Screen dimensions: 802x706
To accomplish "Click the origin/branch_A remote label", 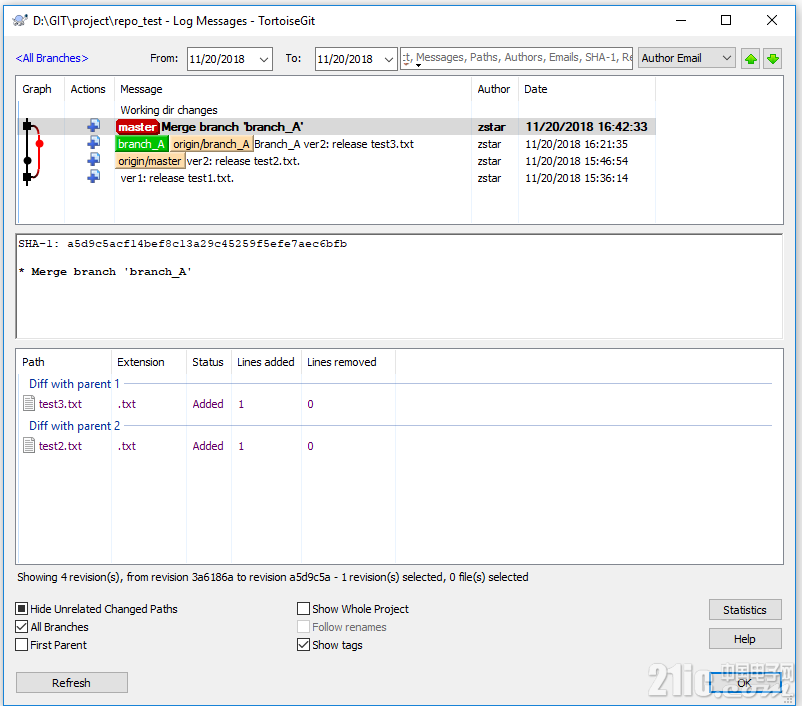I will click(x=211, y=144).
